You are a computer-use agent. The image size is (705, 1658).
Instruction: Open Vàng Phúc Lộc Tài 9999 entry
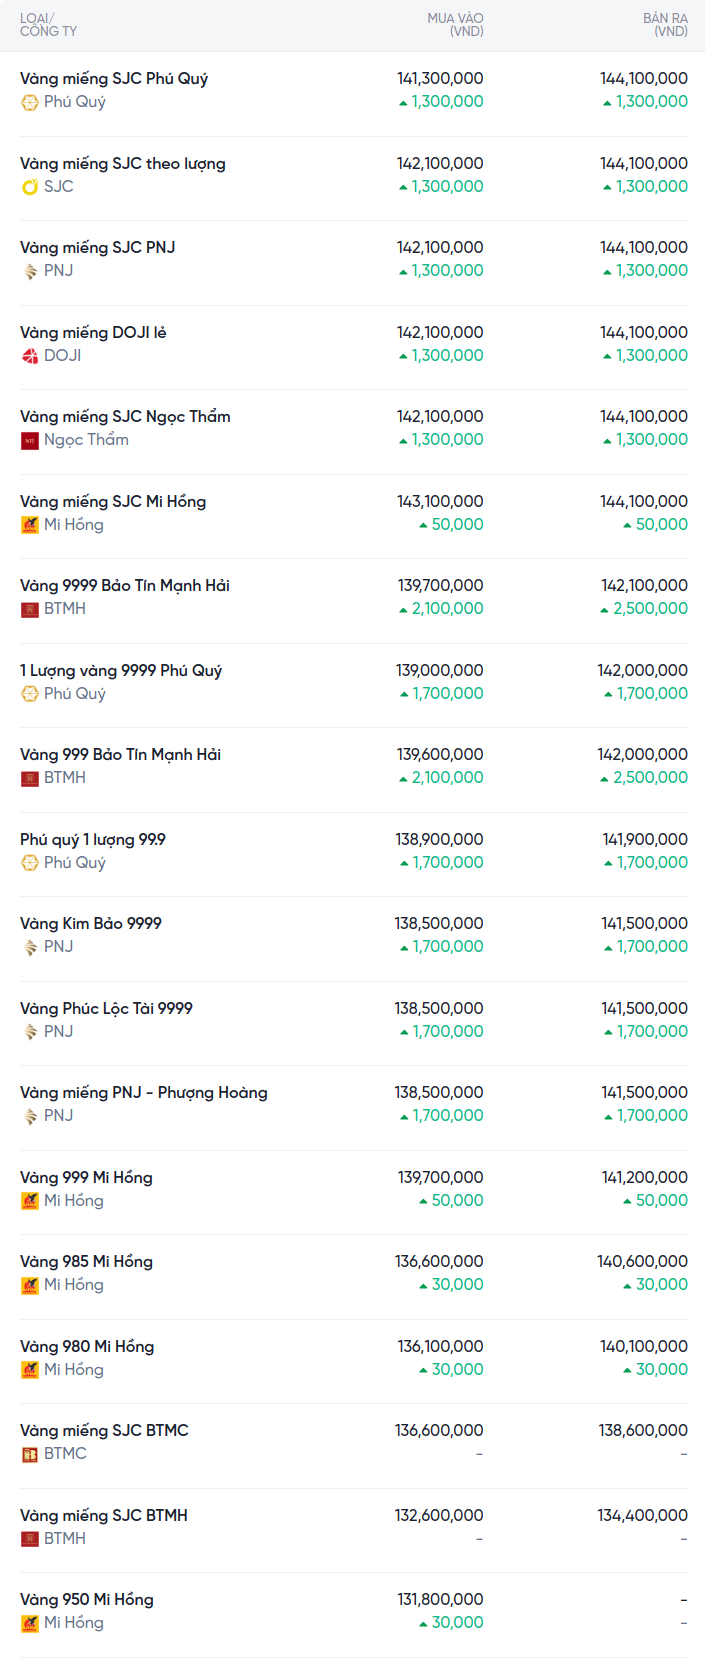[x=106, y=1009]
